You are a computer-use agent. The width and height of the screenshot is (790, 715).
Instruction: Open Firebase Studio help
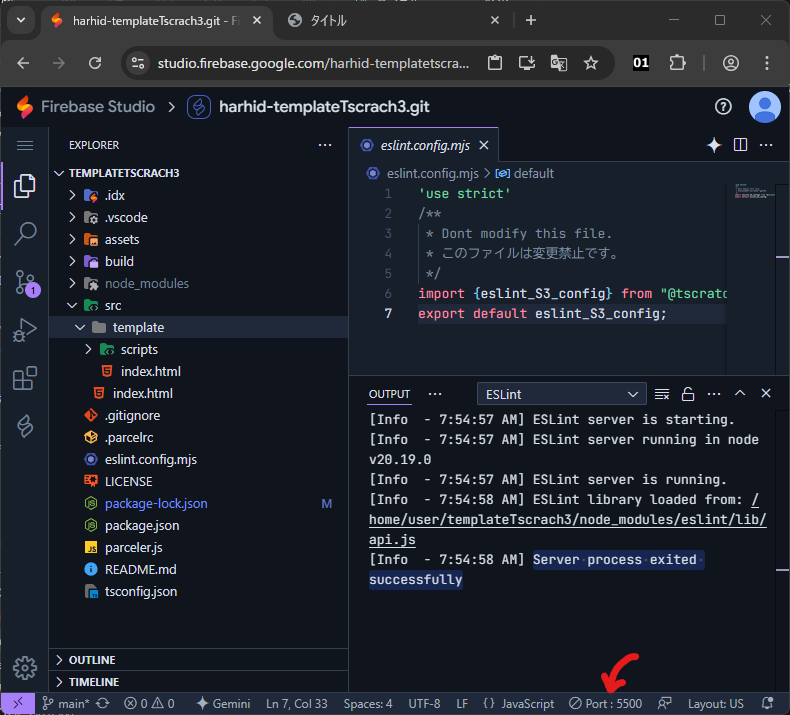[x=723, y=107]
